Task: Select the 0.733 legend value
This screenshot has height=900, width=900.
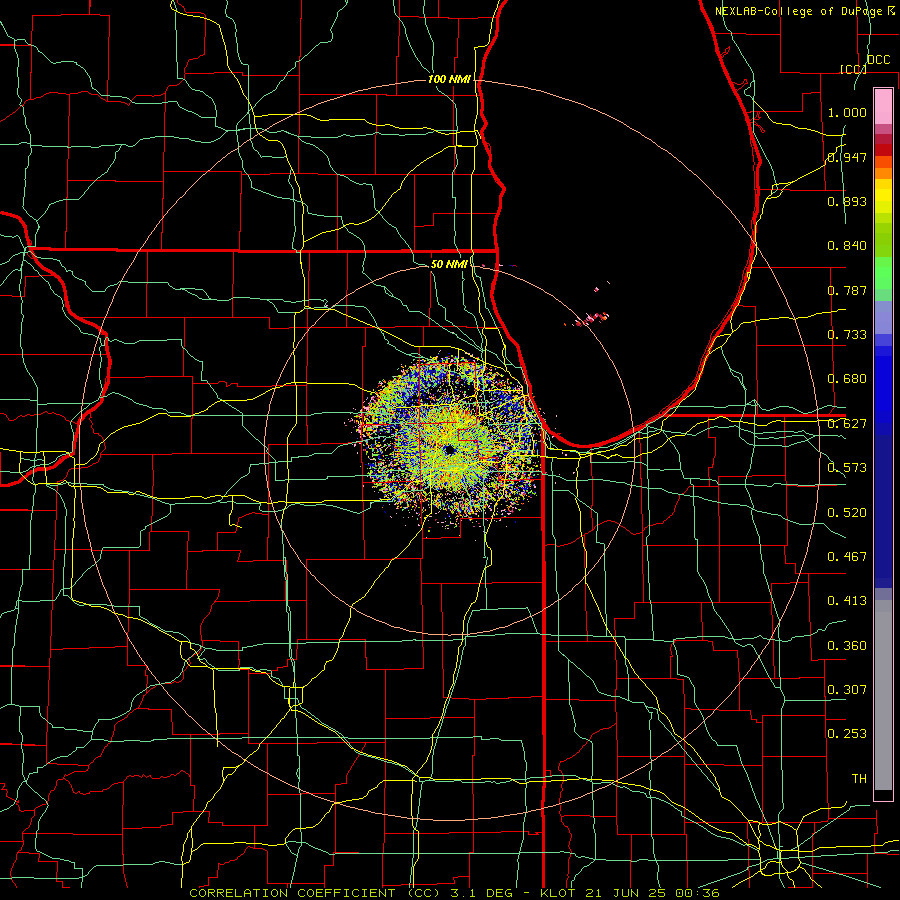Action: [x=847, y=335]
